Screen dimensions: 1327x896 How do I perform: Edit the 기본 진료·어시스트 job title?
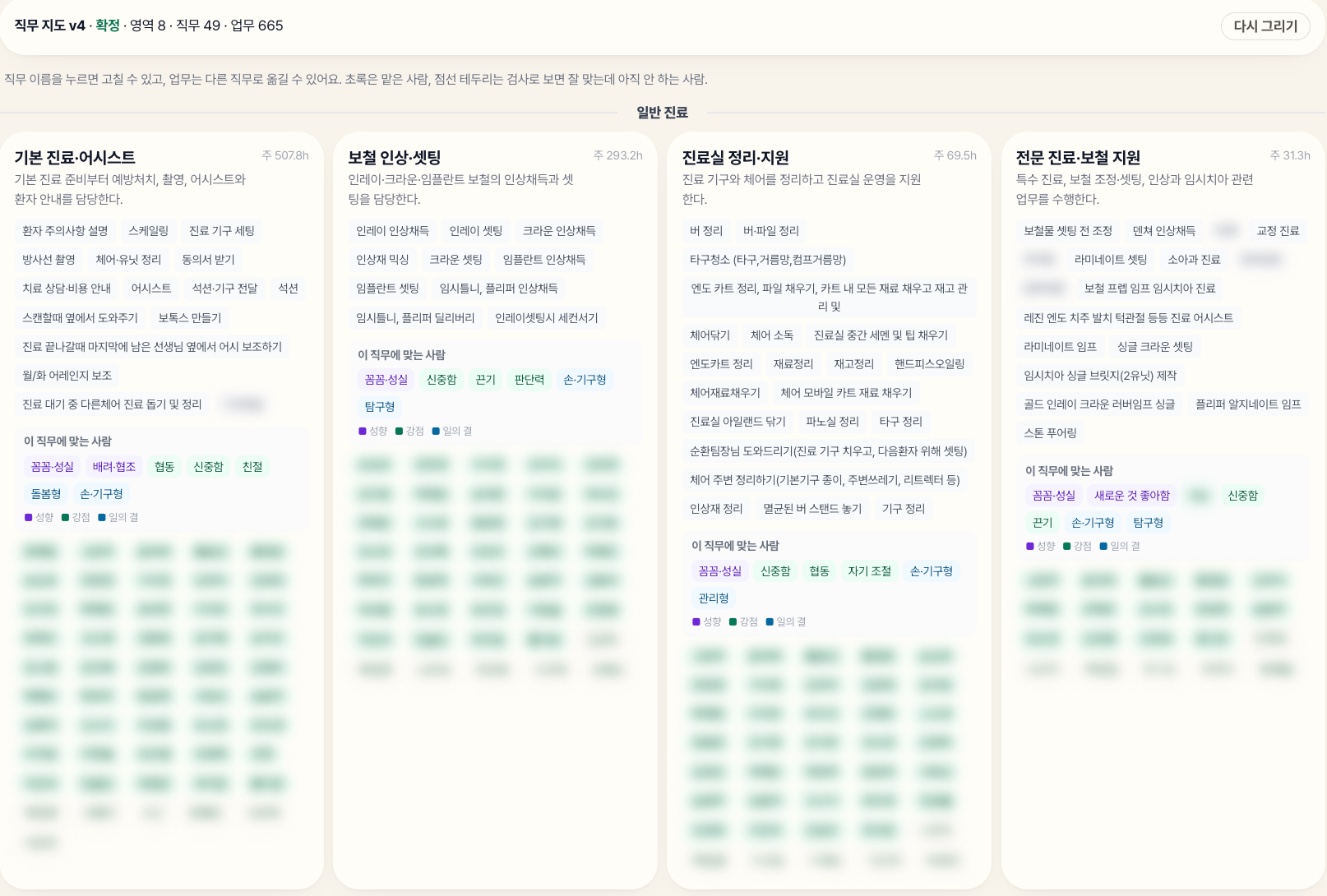coord(75,157)
